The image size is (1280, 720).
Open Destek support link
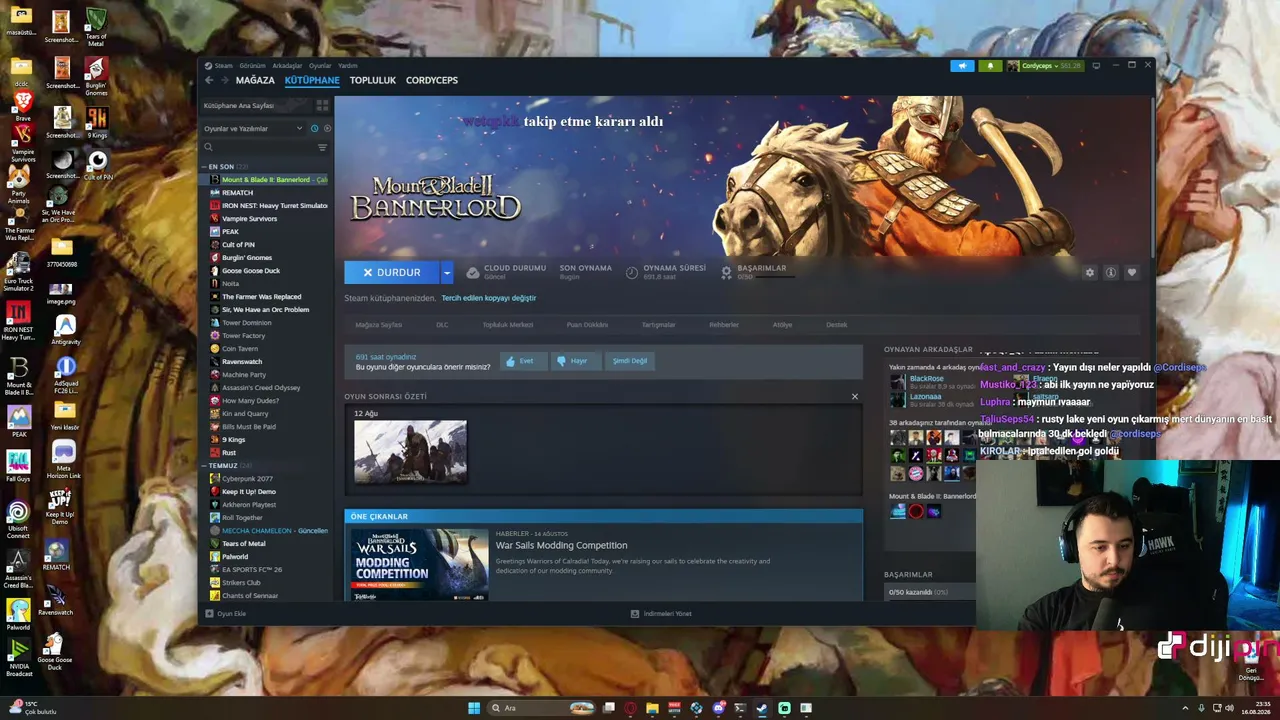tap(837, 325)
